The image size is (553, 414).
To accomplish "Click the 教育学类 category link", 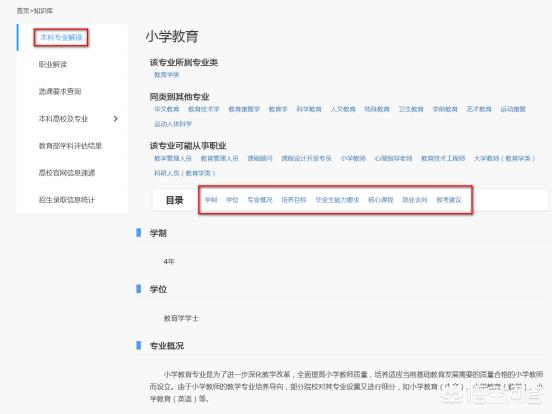I will [166, 75].
